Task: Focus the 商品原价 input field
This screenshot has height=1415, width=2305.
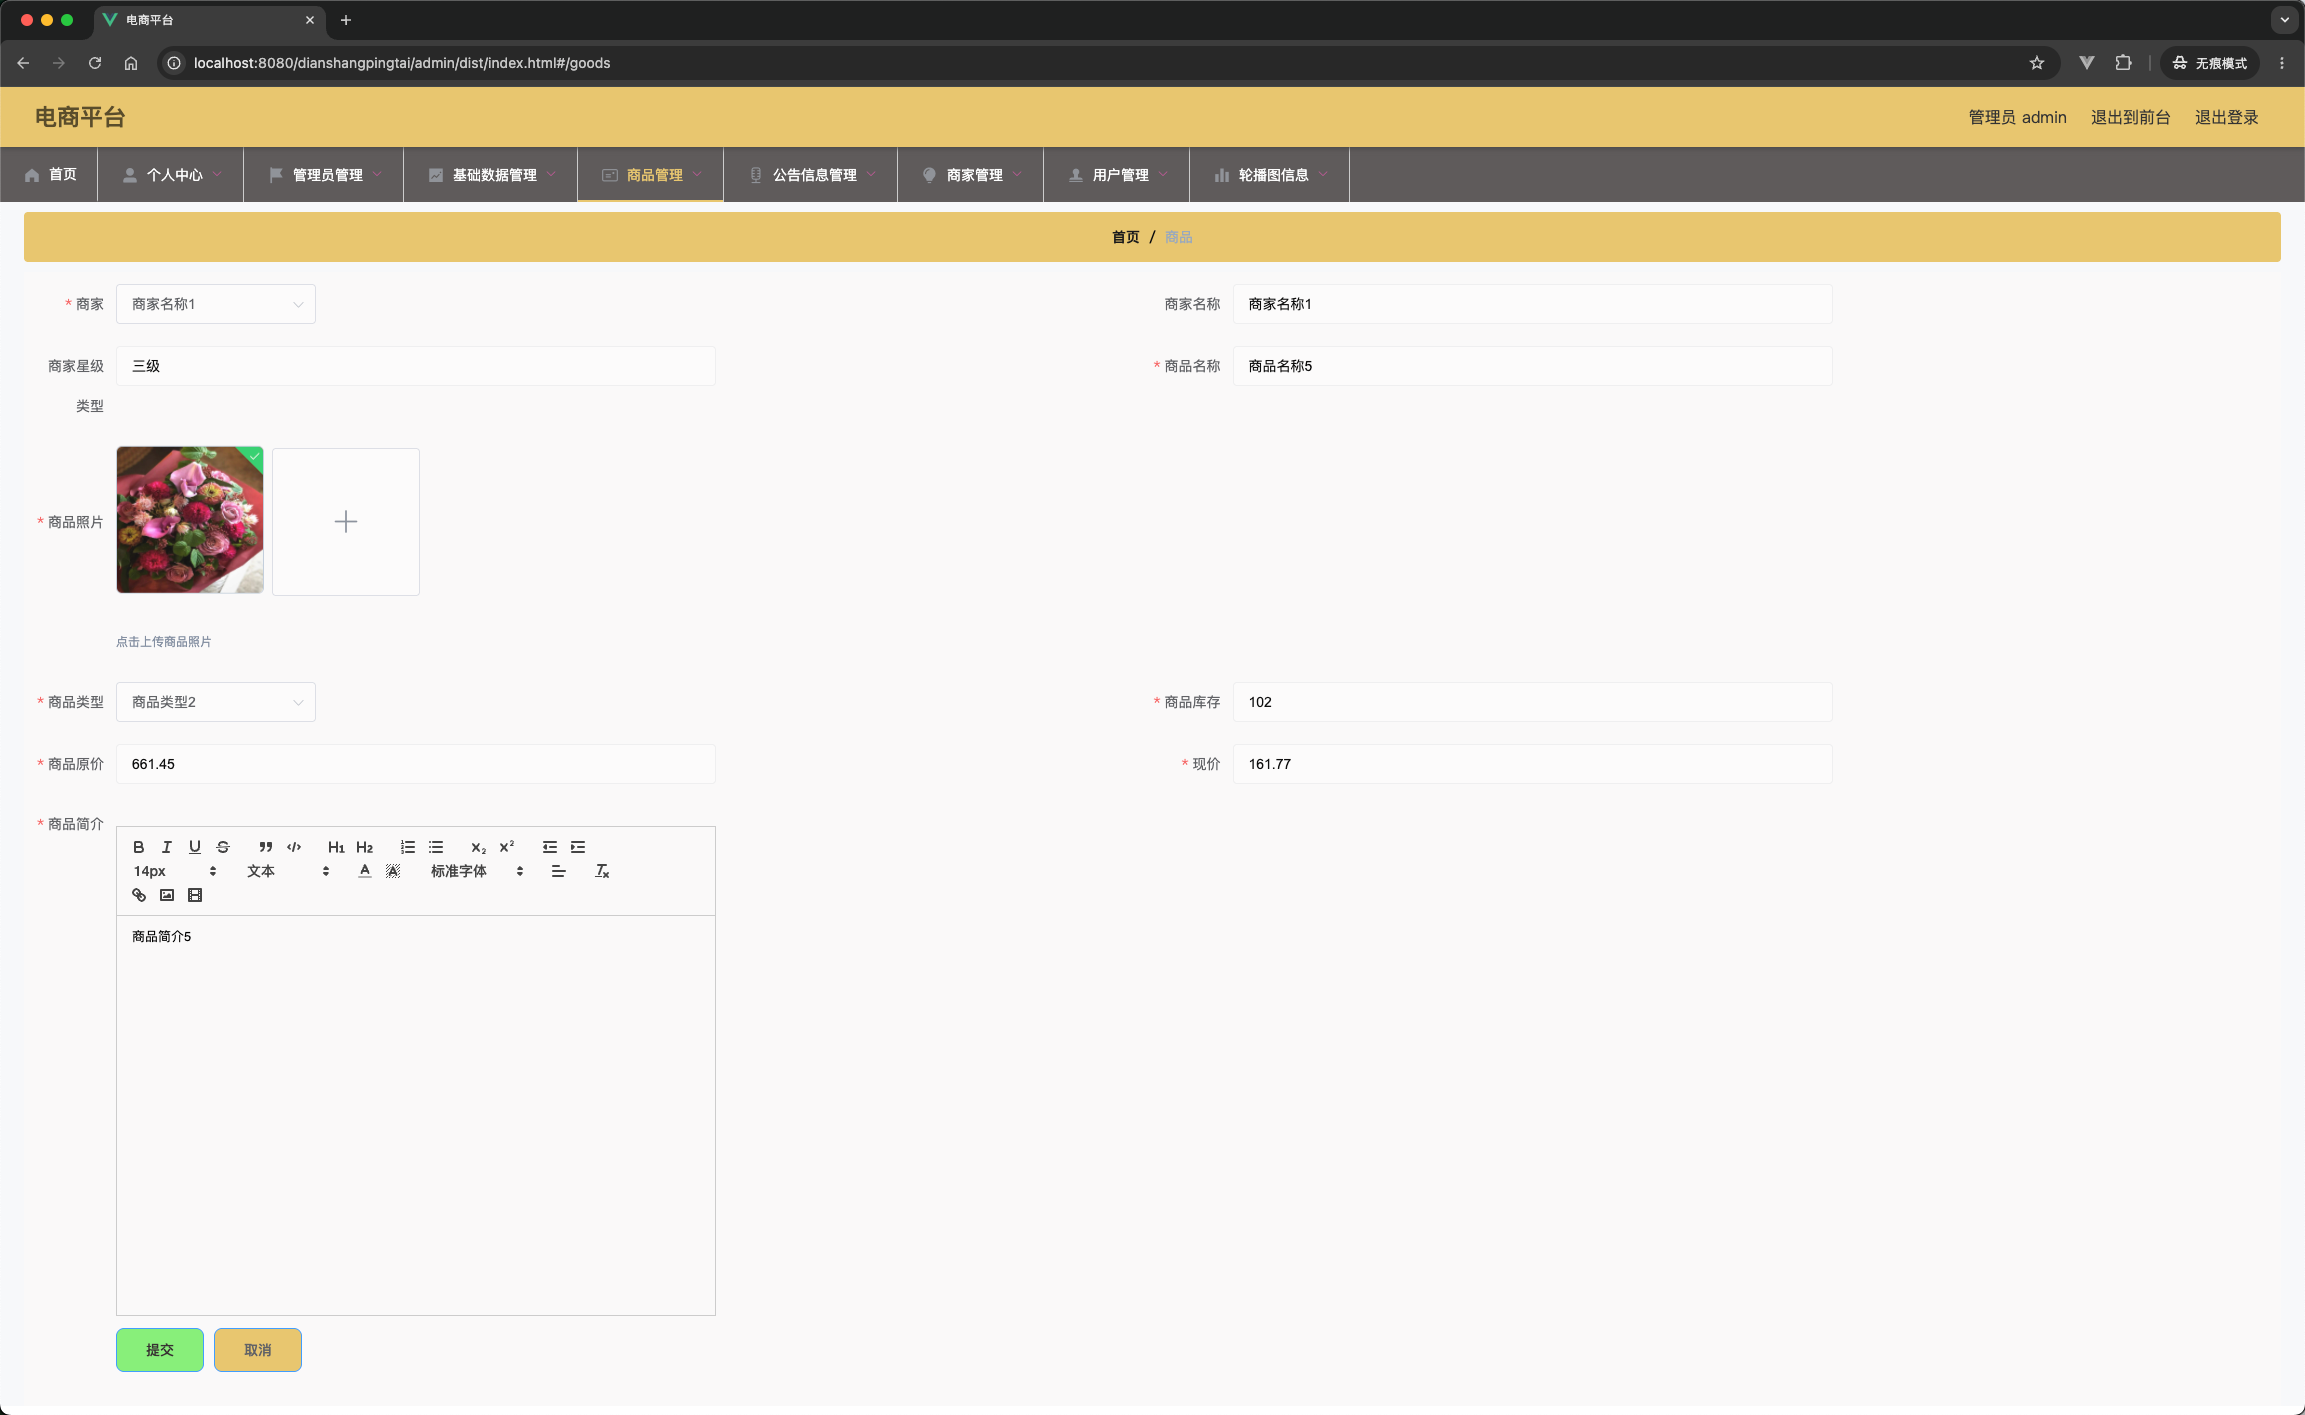Action: tap(416, 764)
